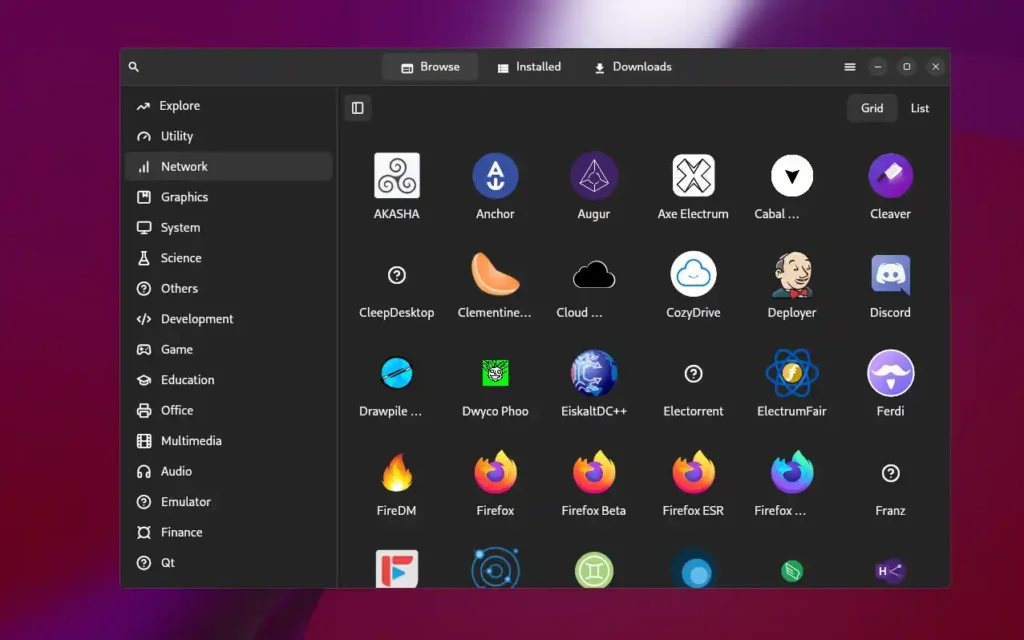
Task: Click the ElectrumFair wallet icon
Action: click(x=791, y=375)
